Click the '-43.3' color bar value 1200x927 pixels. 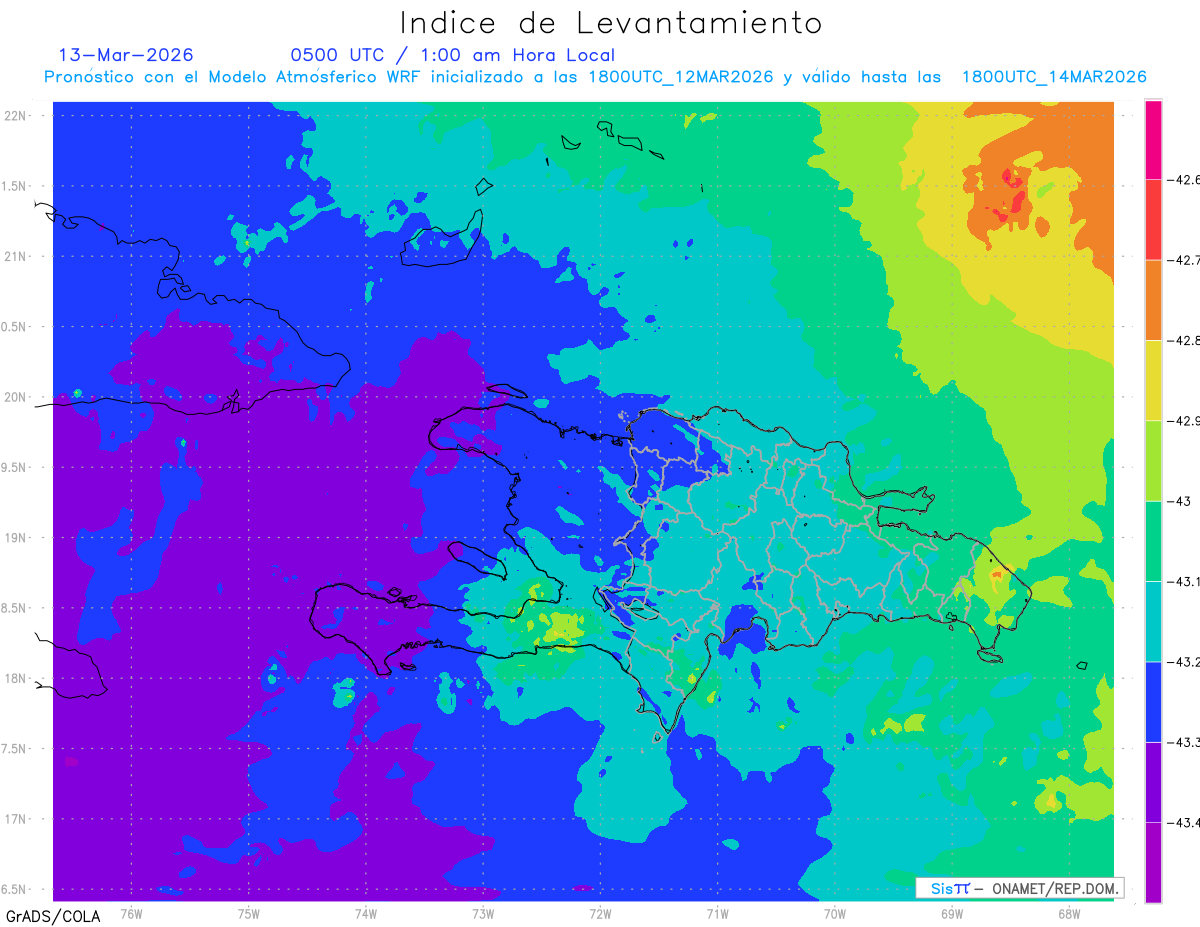click(1185, 742)
